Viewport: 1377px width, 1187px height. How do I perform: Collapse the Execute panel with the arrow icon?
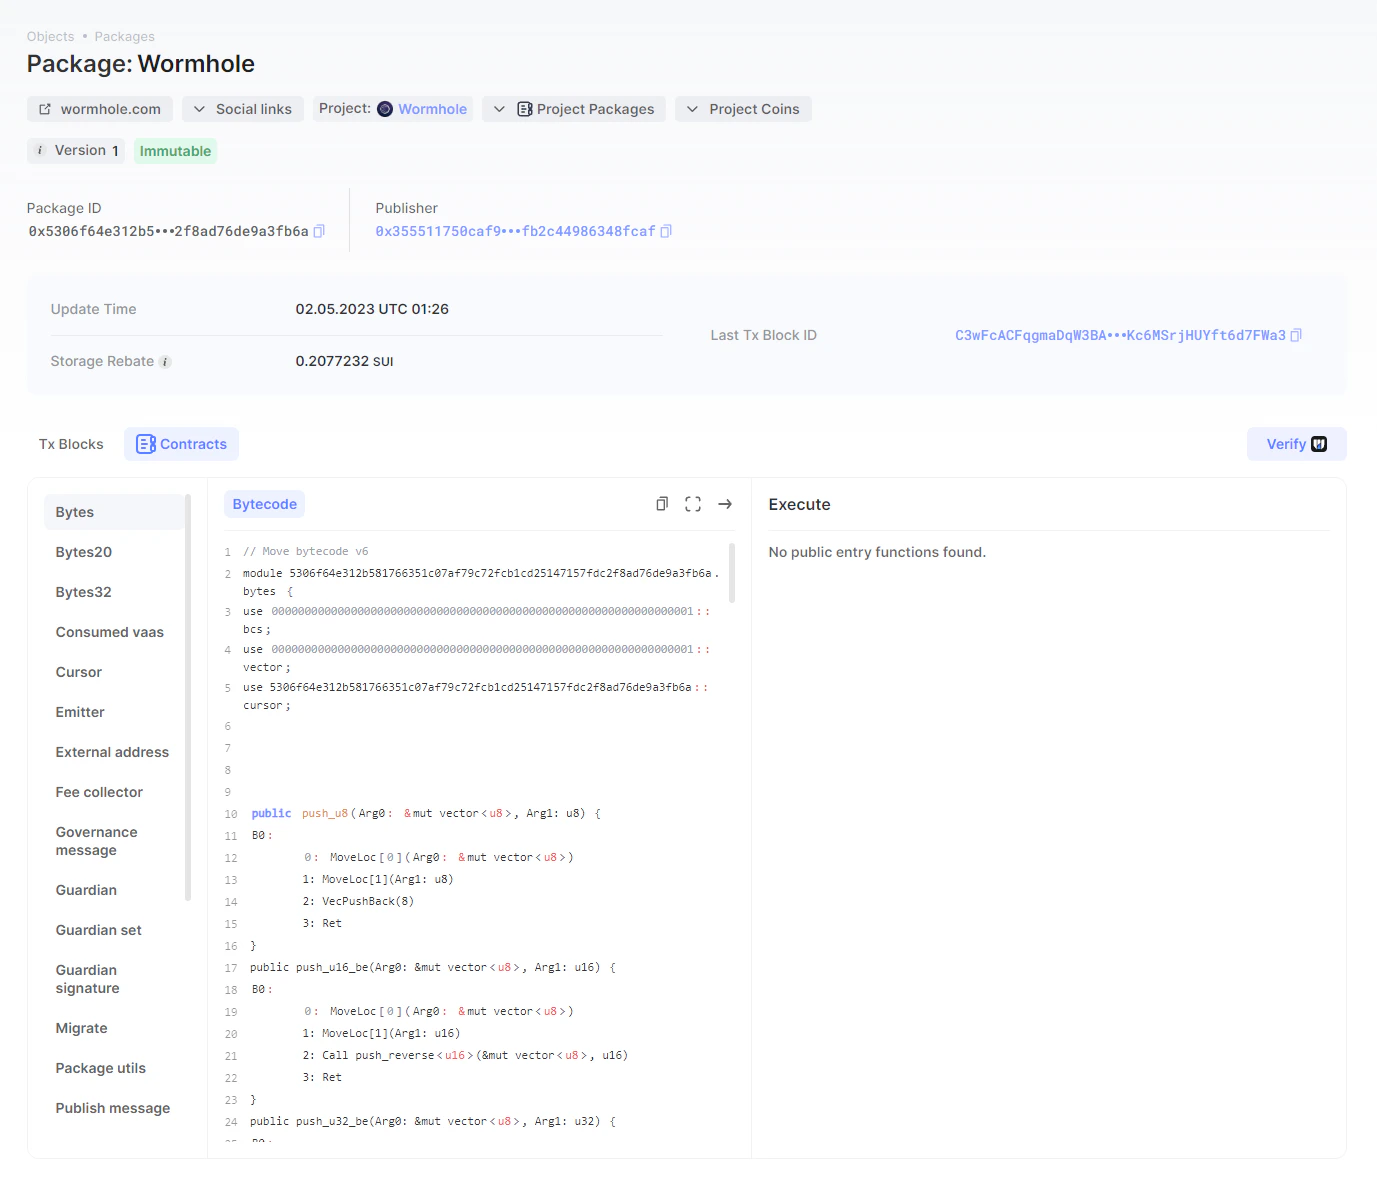[725, 504]
